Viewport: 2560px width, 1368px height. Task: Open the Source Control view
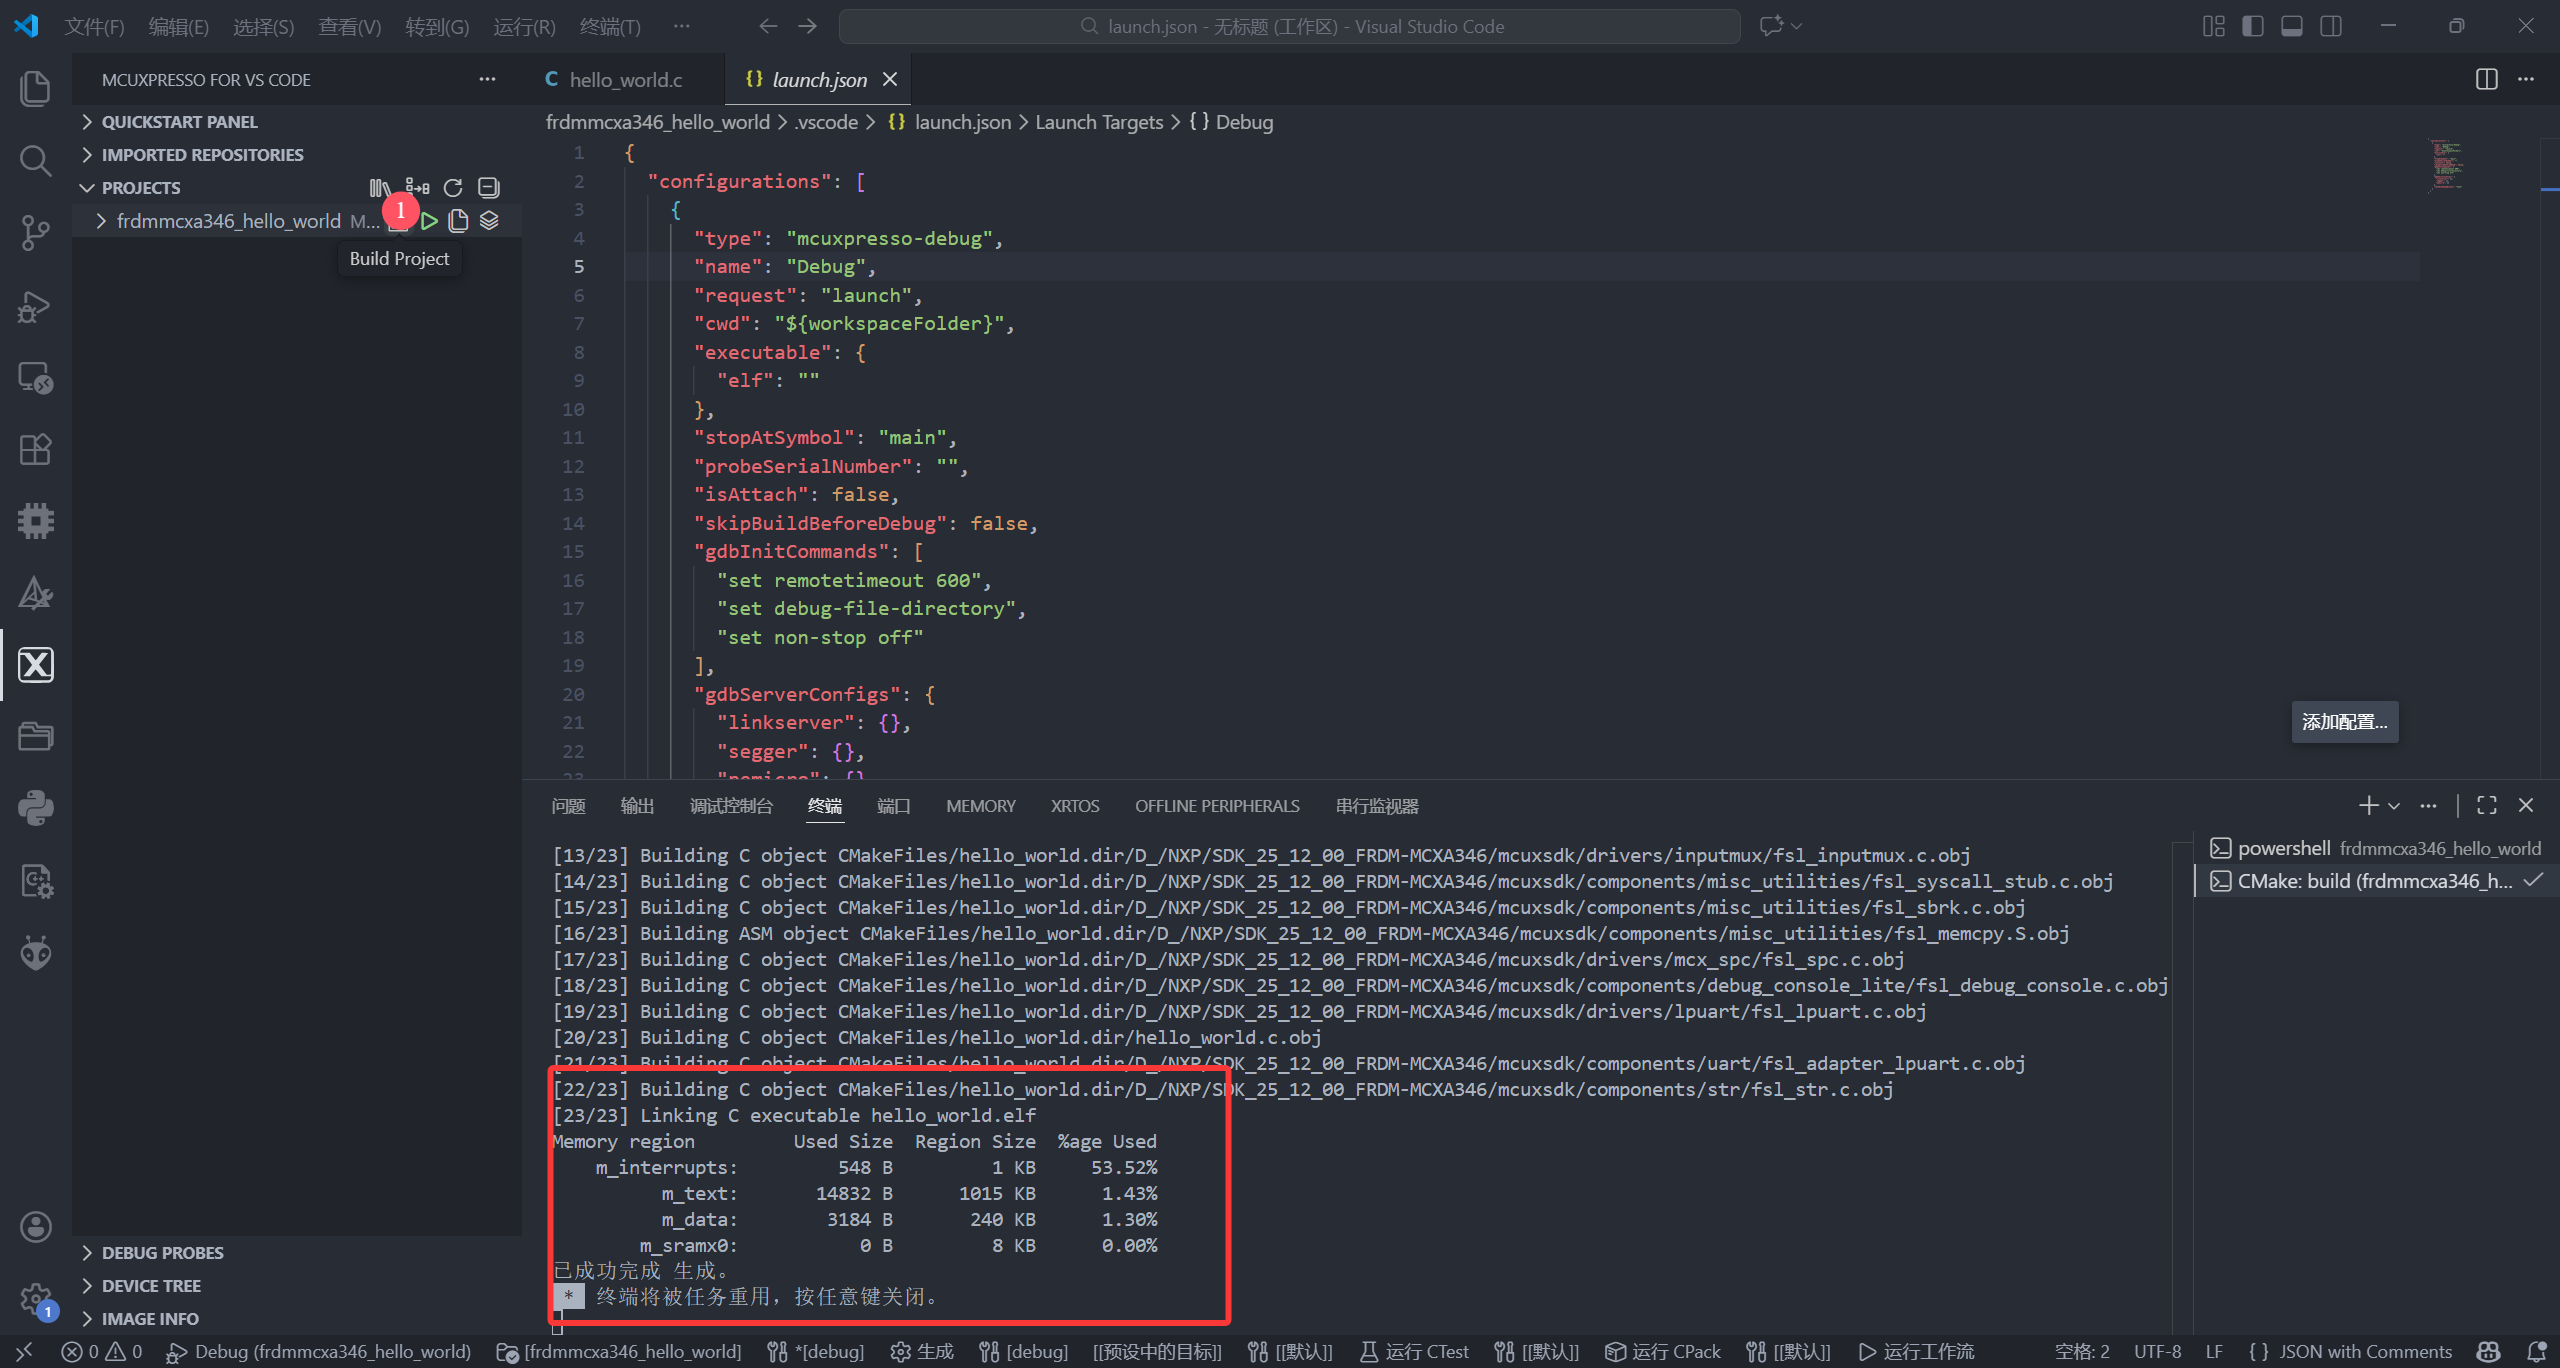36,233
